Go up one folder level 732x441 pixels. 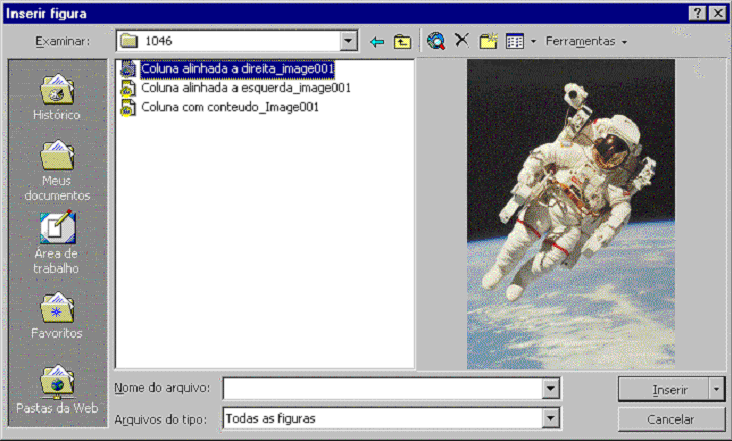tap(402, 42)
